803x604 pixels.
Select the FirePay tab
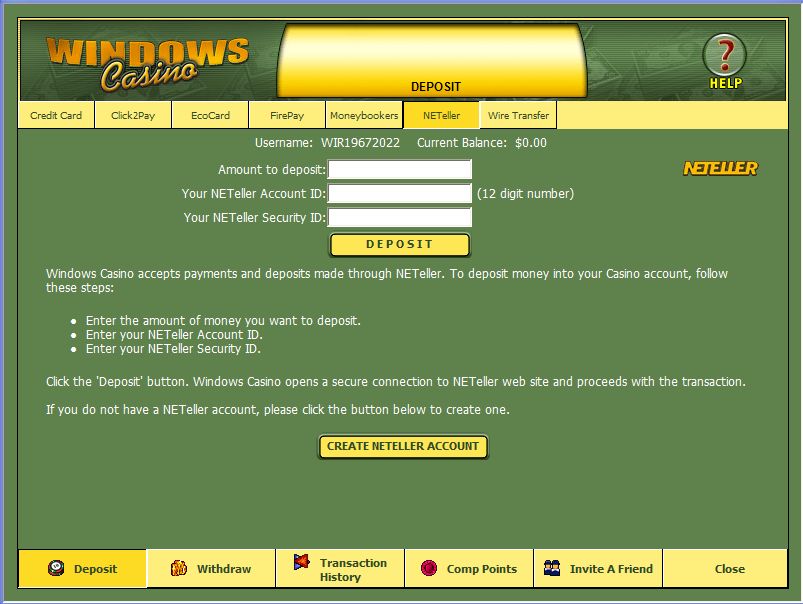coord(287,115)
